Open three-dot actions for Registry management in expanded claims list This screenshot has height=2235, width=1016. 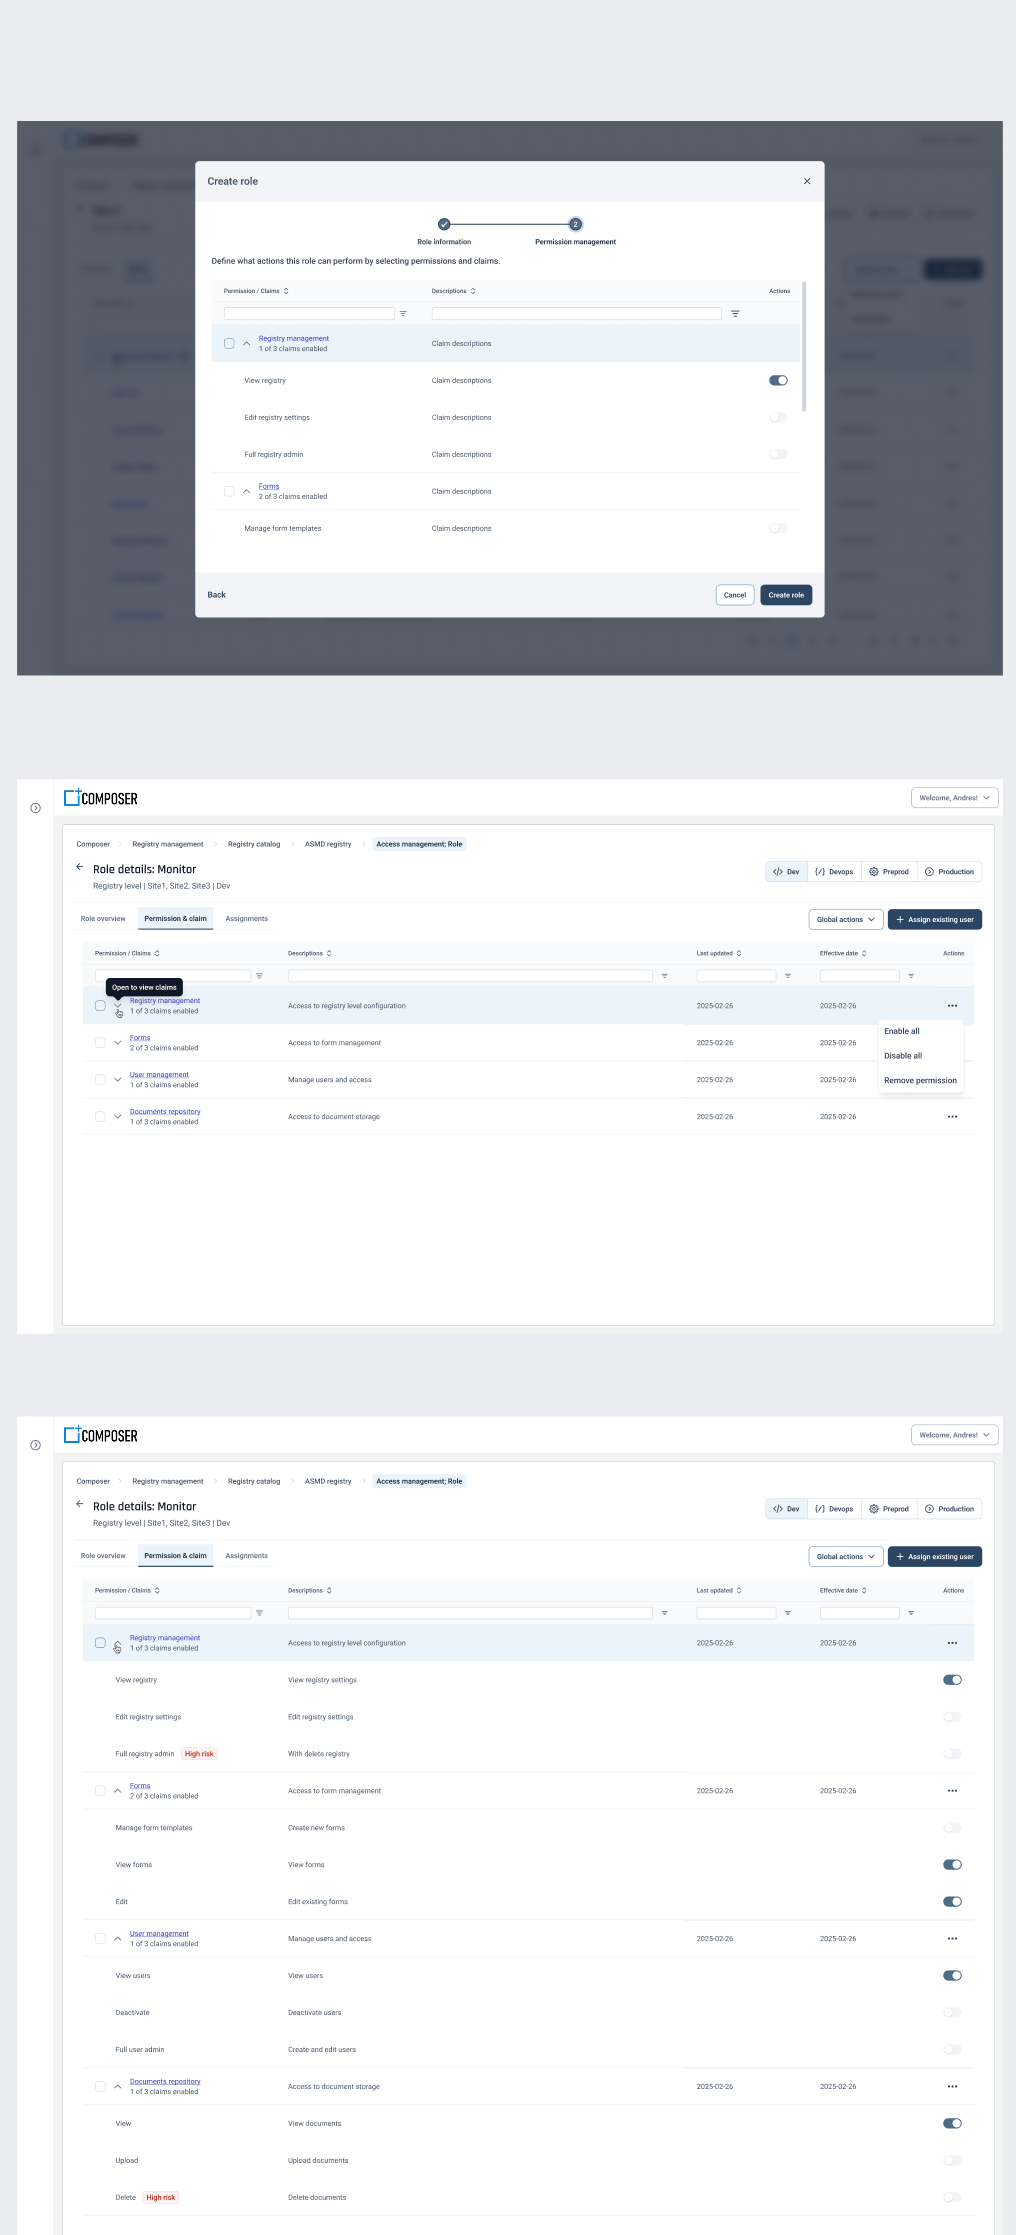pyautogui.click(x=952, y=1643)
